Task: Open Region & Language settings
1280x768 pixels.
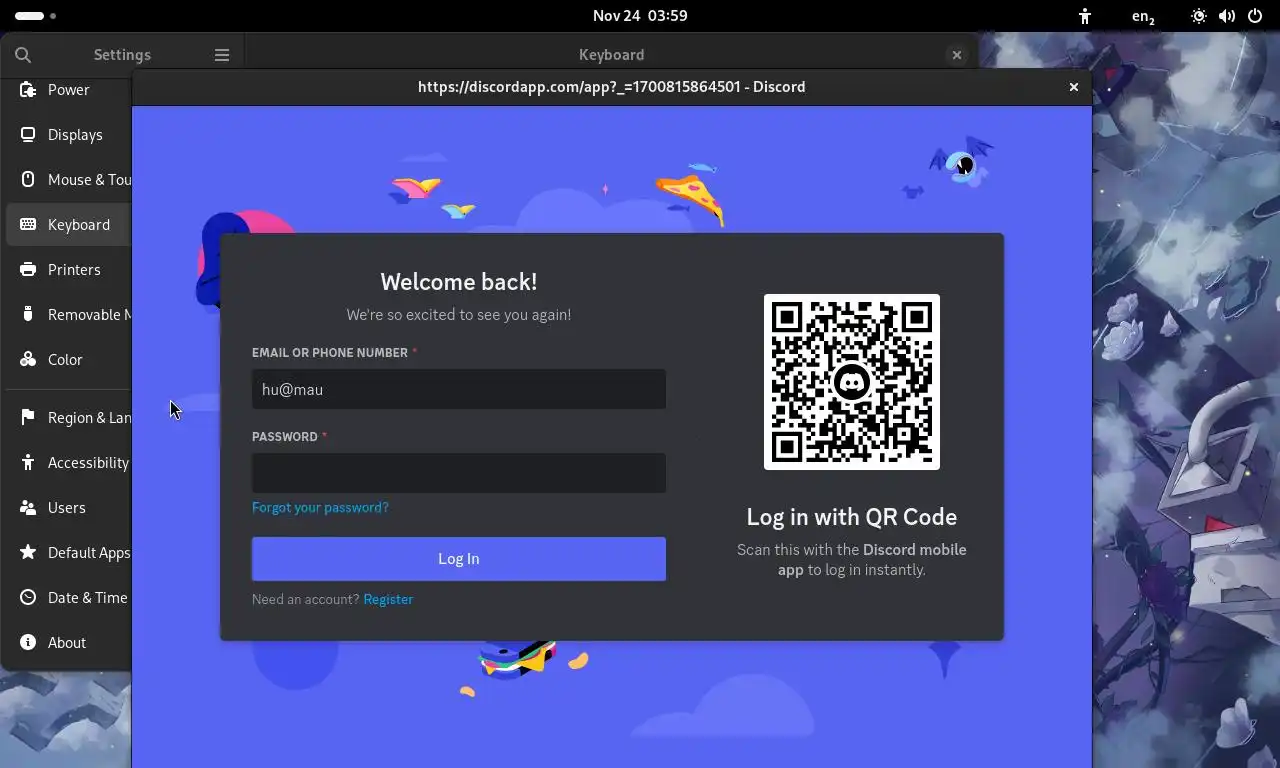Action: click(x=69, y=418)
